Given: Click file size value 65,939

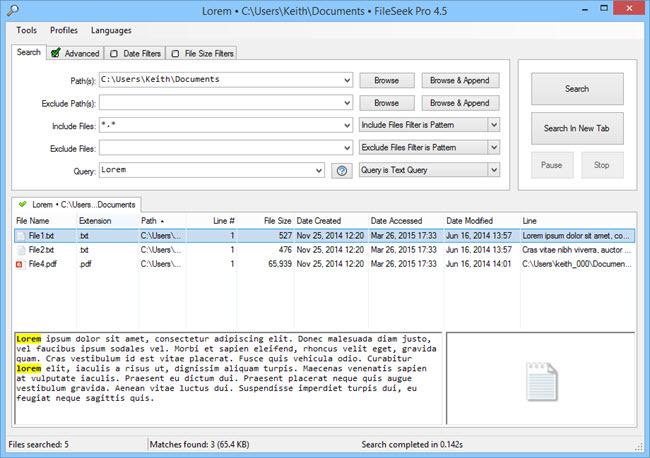Looking at the screenshot, I should point(280,264).
